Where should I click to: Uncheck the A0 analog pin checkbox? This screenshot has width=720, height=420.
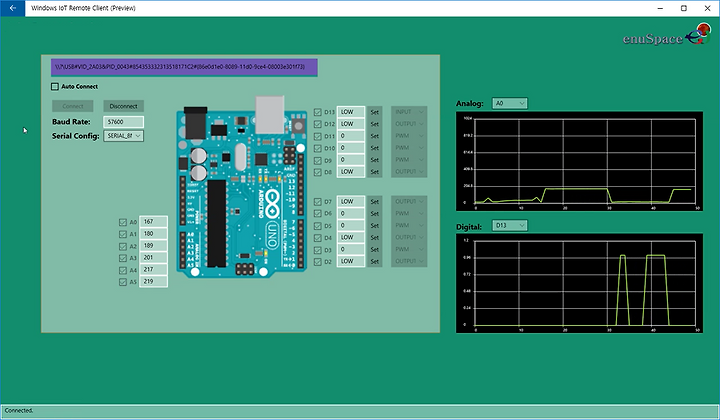pos(123,222)
